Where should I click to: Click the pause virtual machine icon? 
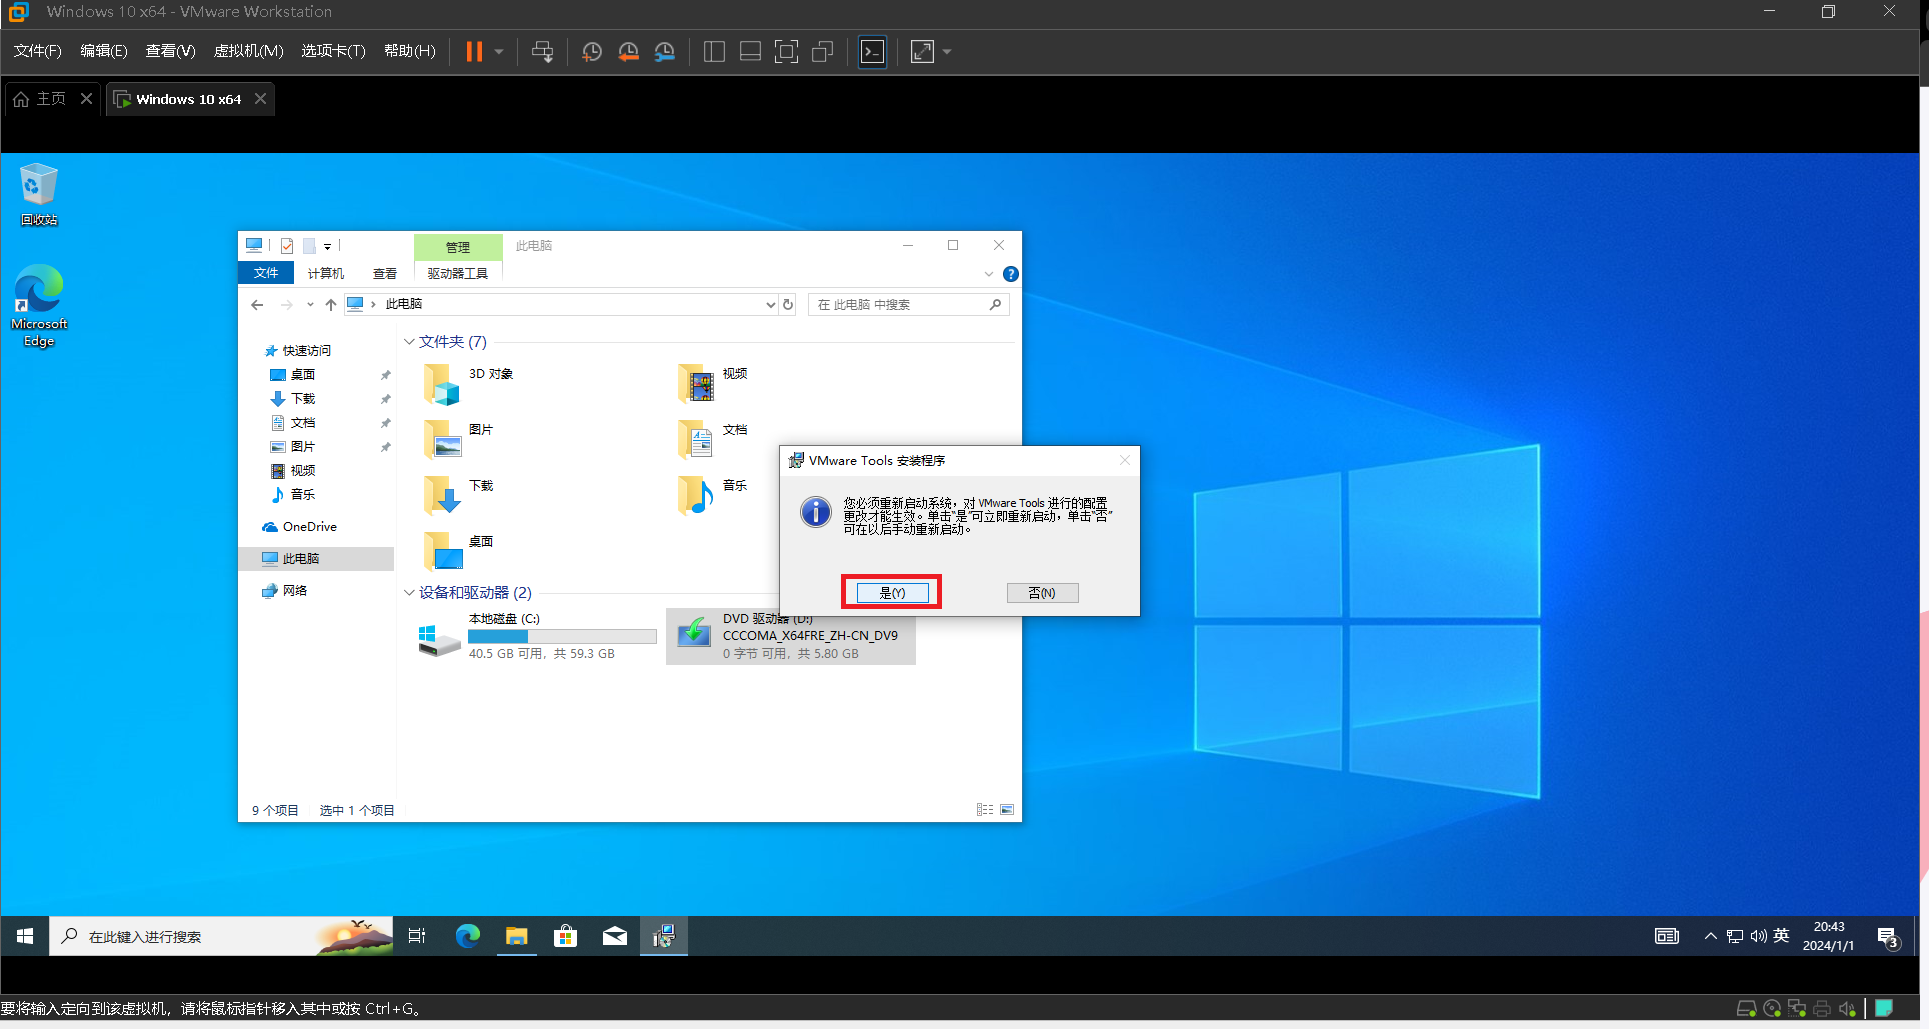click(474, 52)
